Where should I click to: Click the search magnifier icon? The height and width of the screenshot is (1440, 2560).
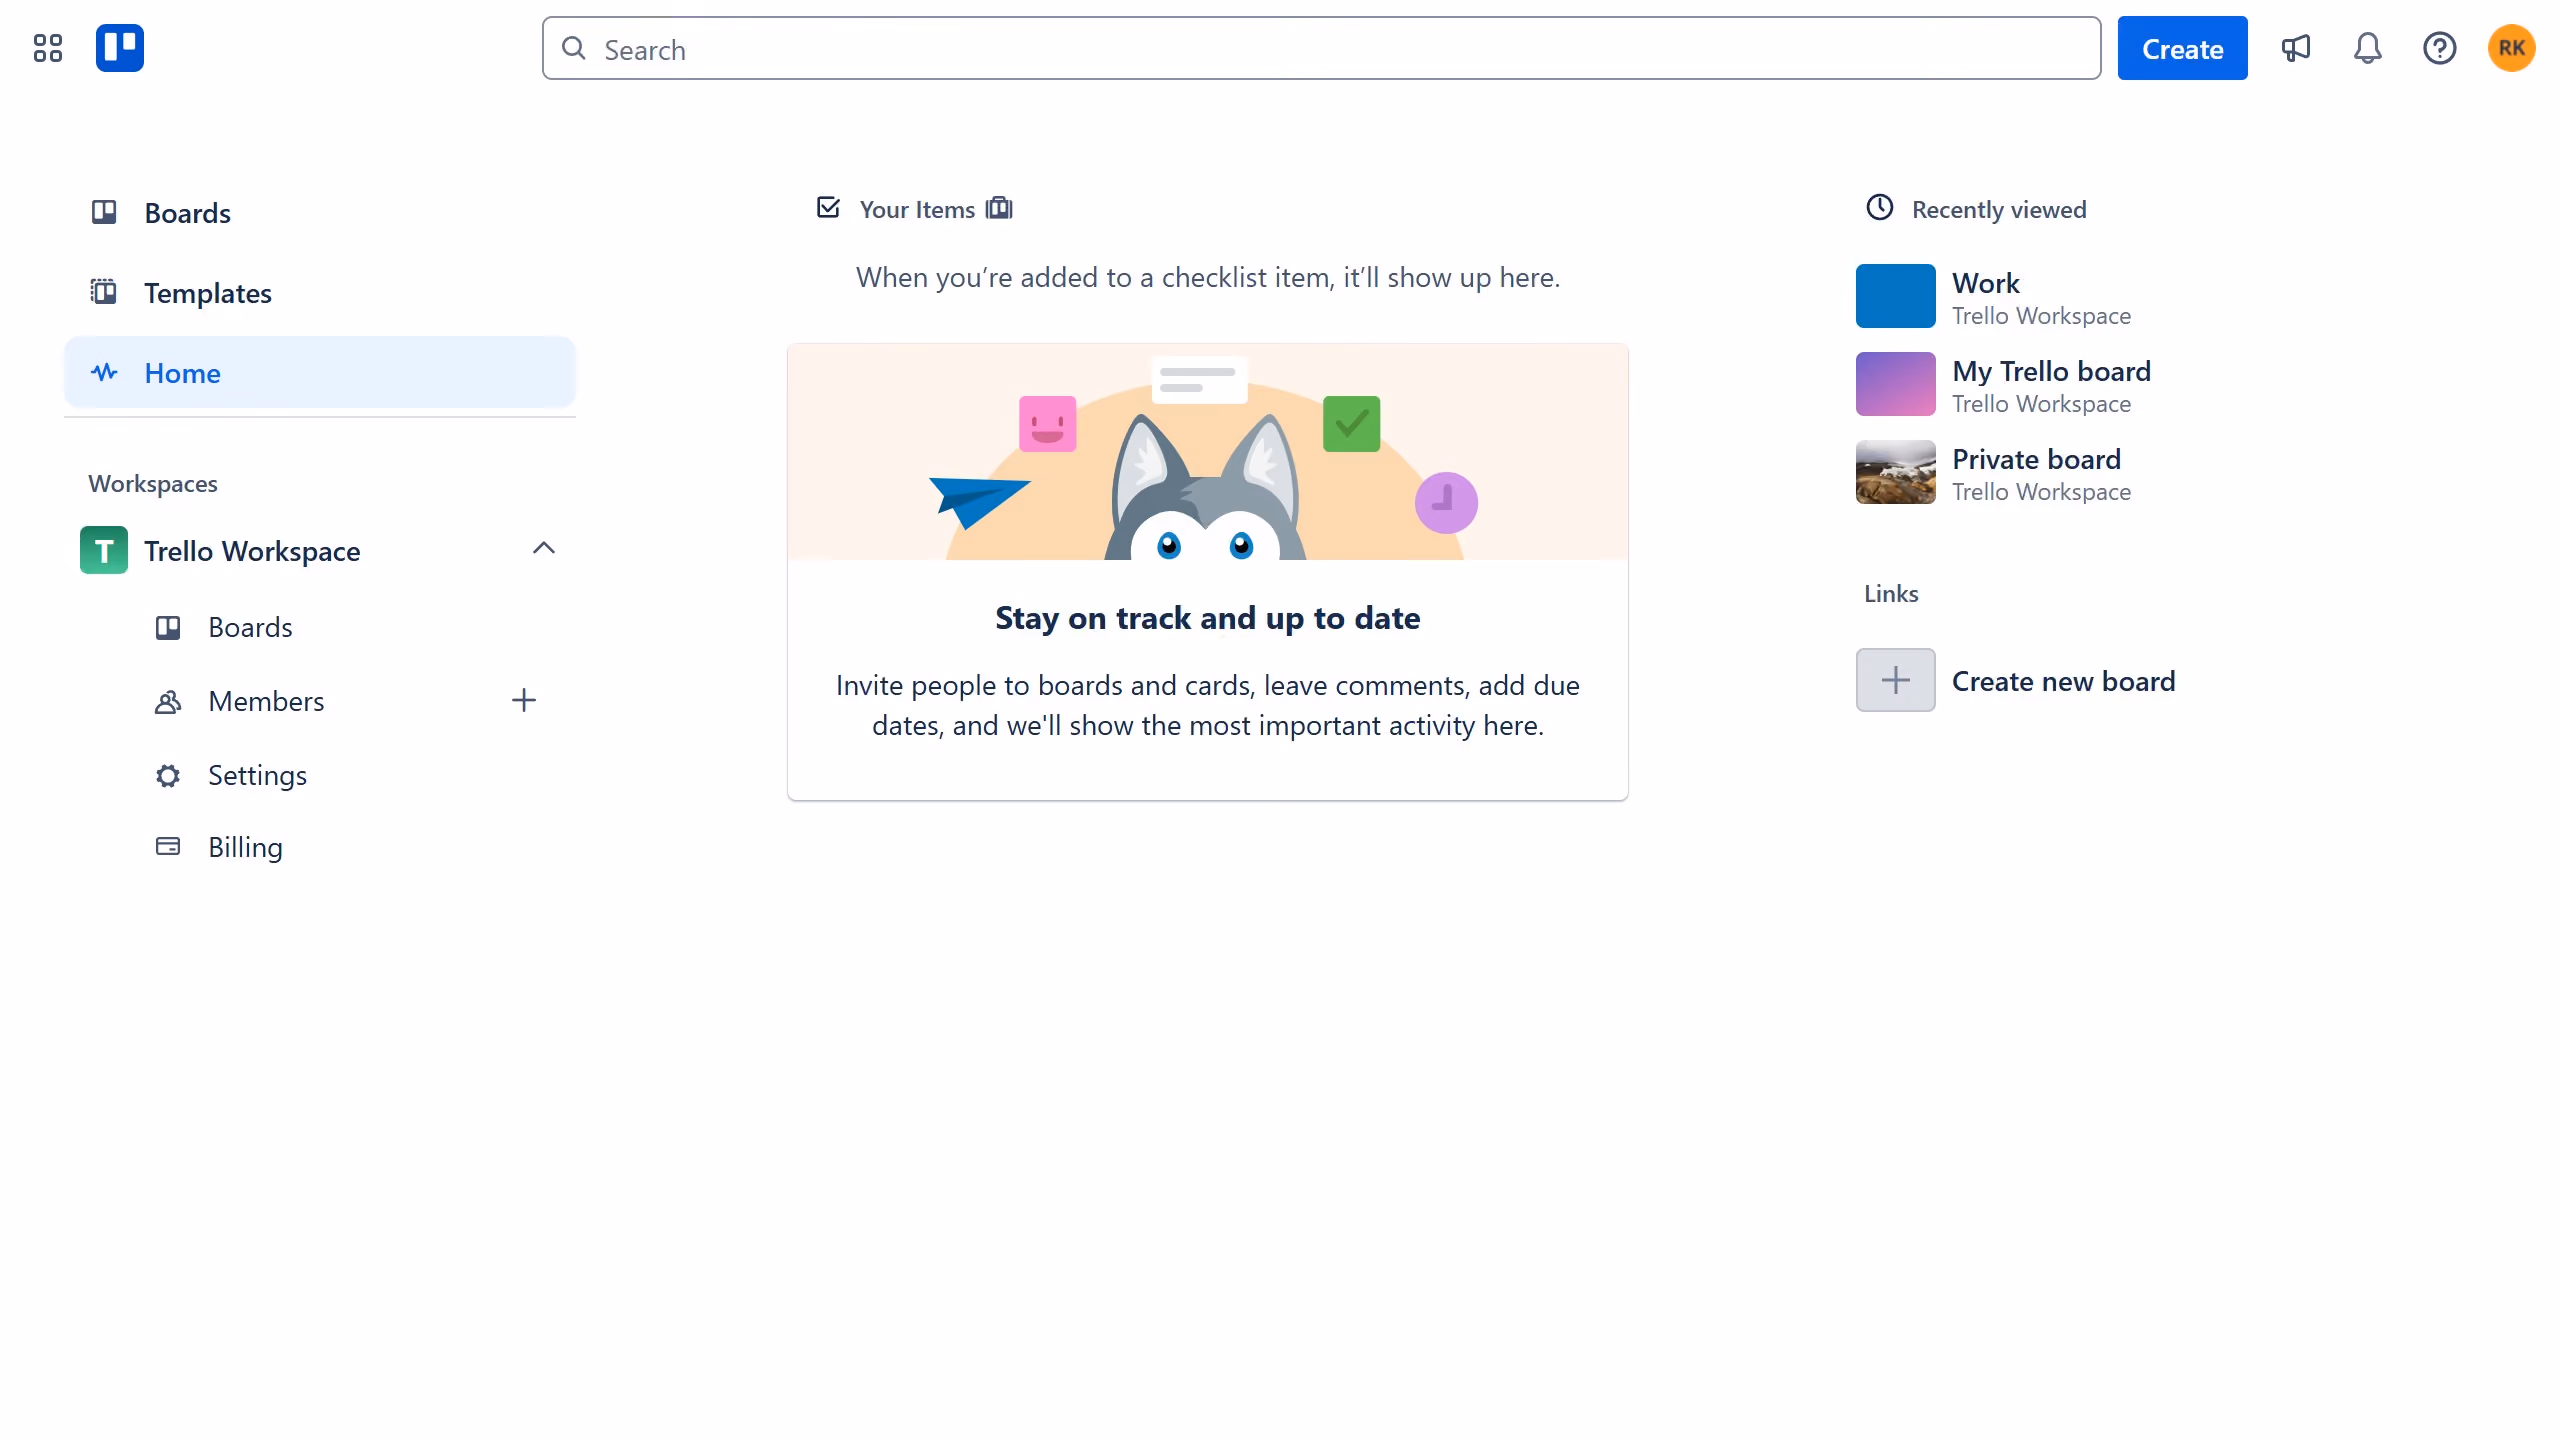pyautogui.click(x=573, y=48)
